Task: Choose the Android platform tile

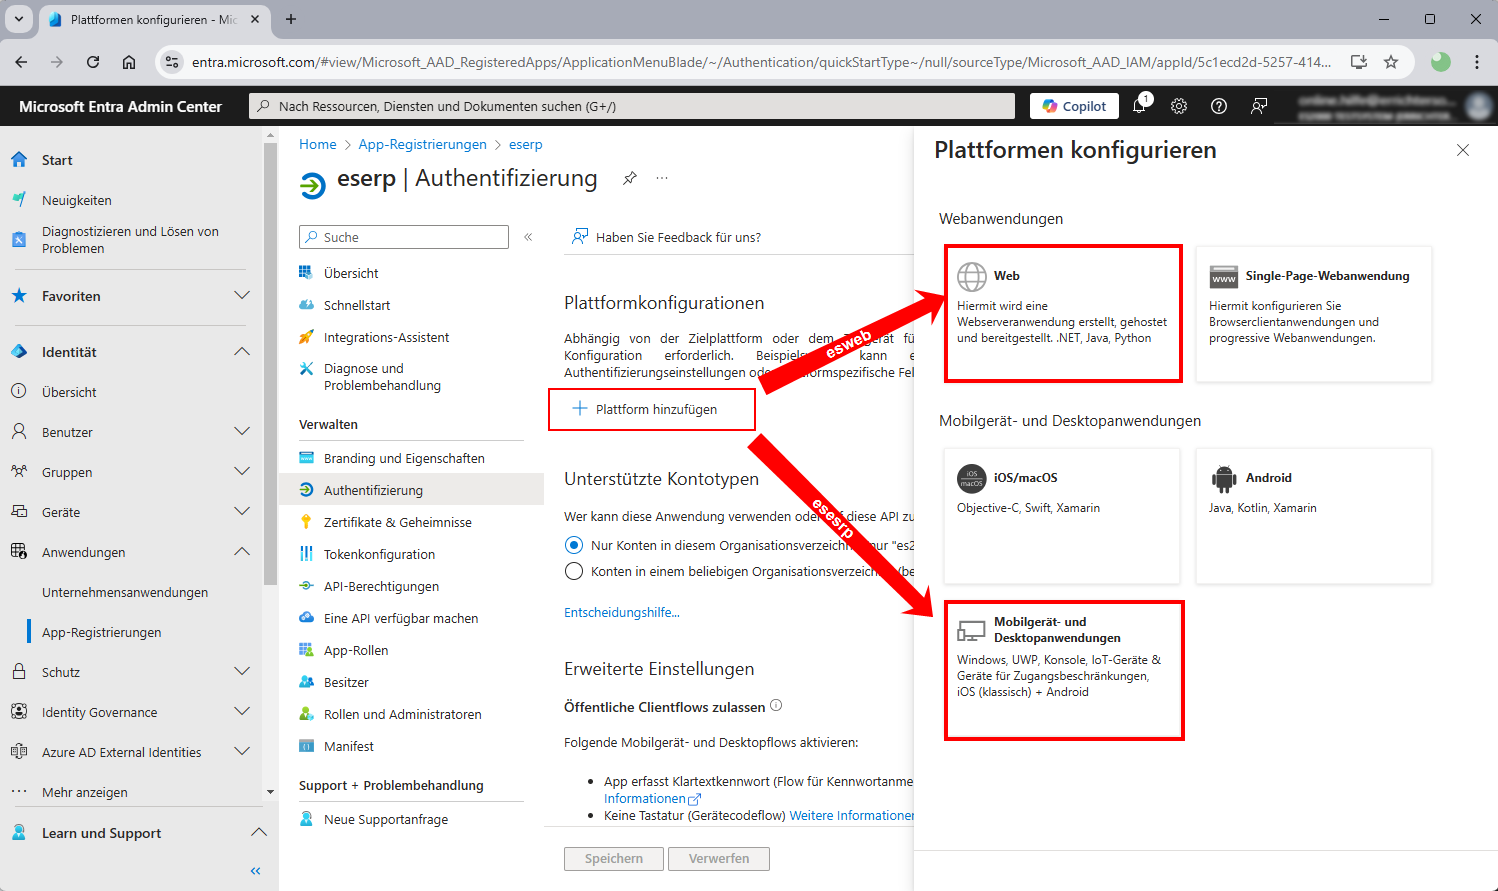Action: [x=1314, y=516]
